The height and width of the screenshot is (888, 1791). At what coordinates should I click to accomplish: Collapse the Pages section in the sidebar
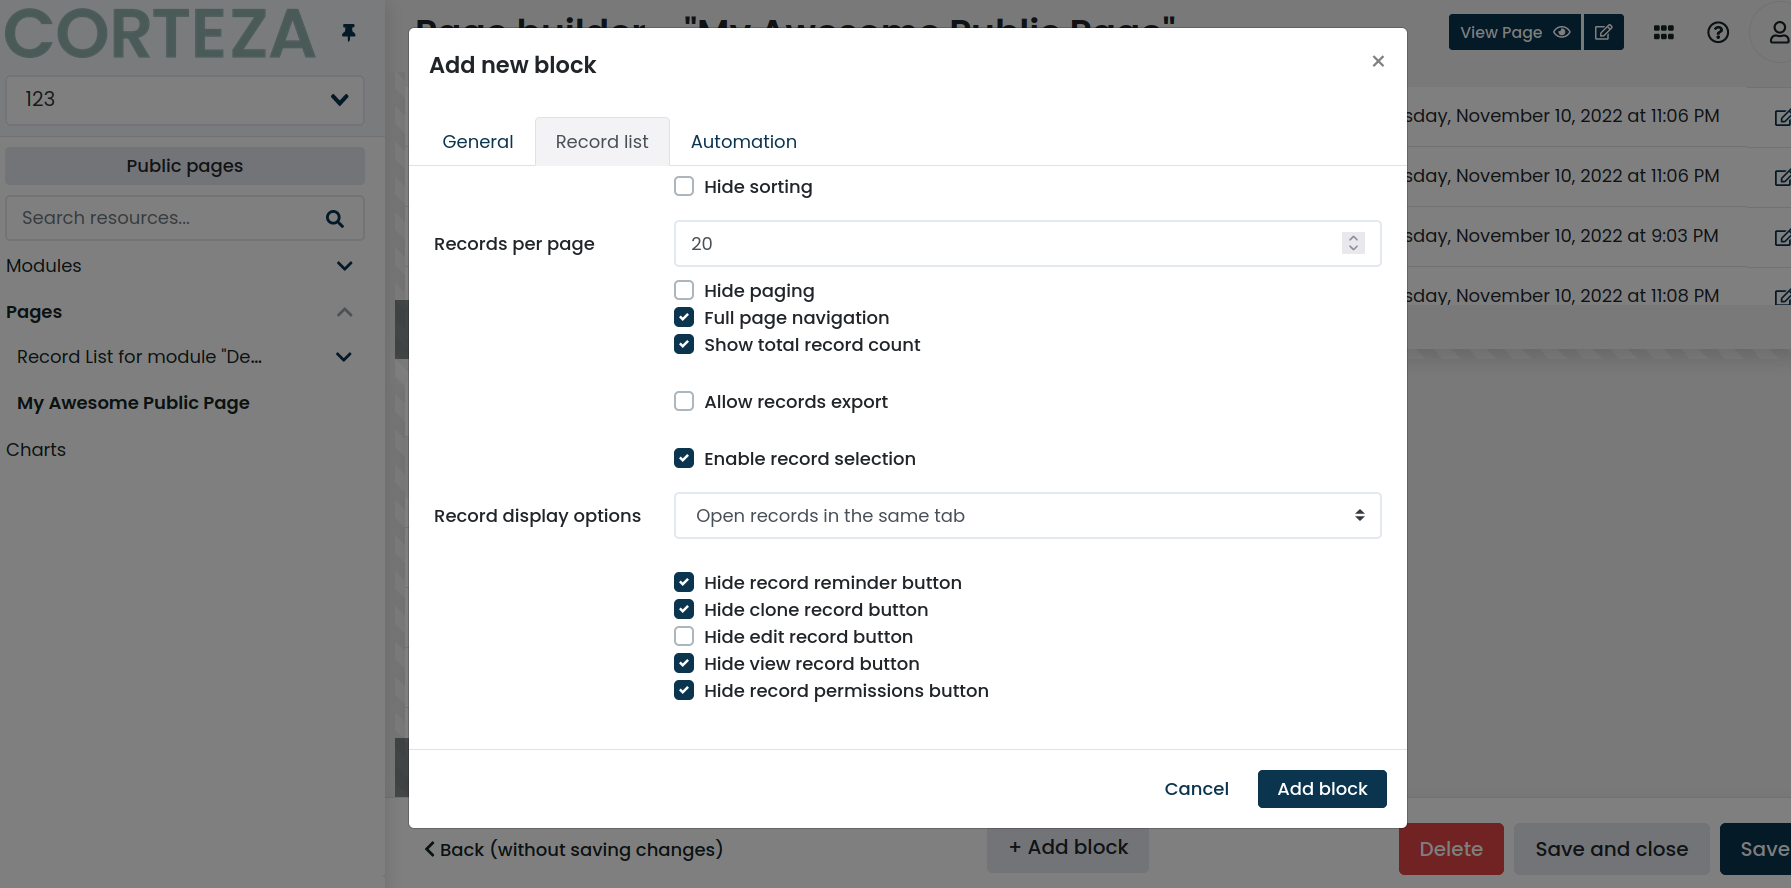point(344,311)
